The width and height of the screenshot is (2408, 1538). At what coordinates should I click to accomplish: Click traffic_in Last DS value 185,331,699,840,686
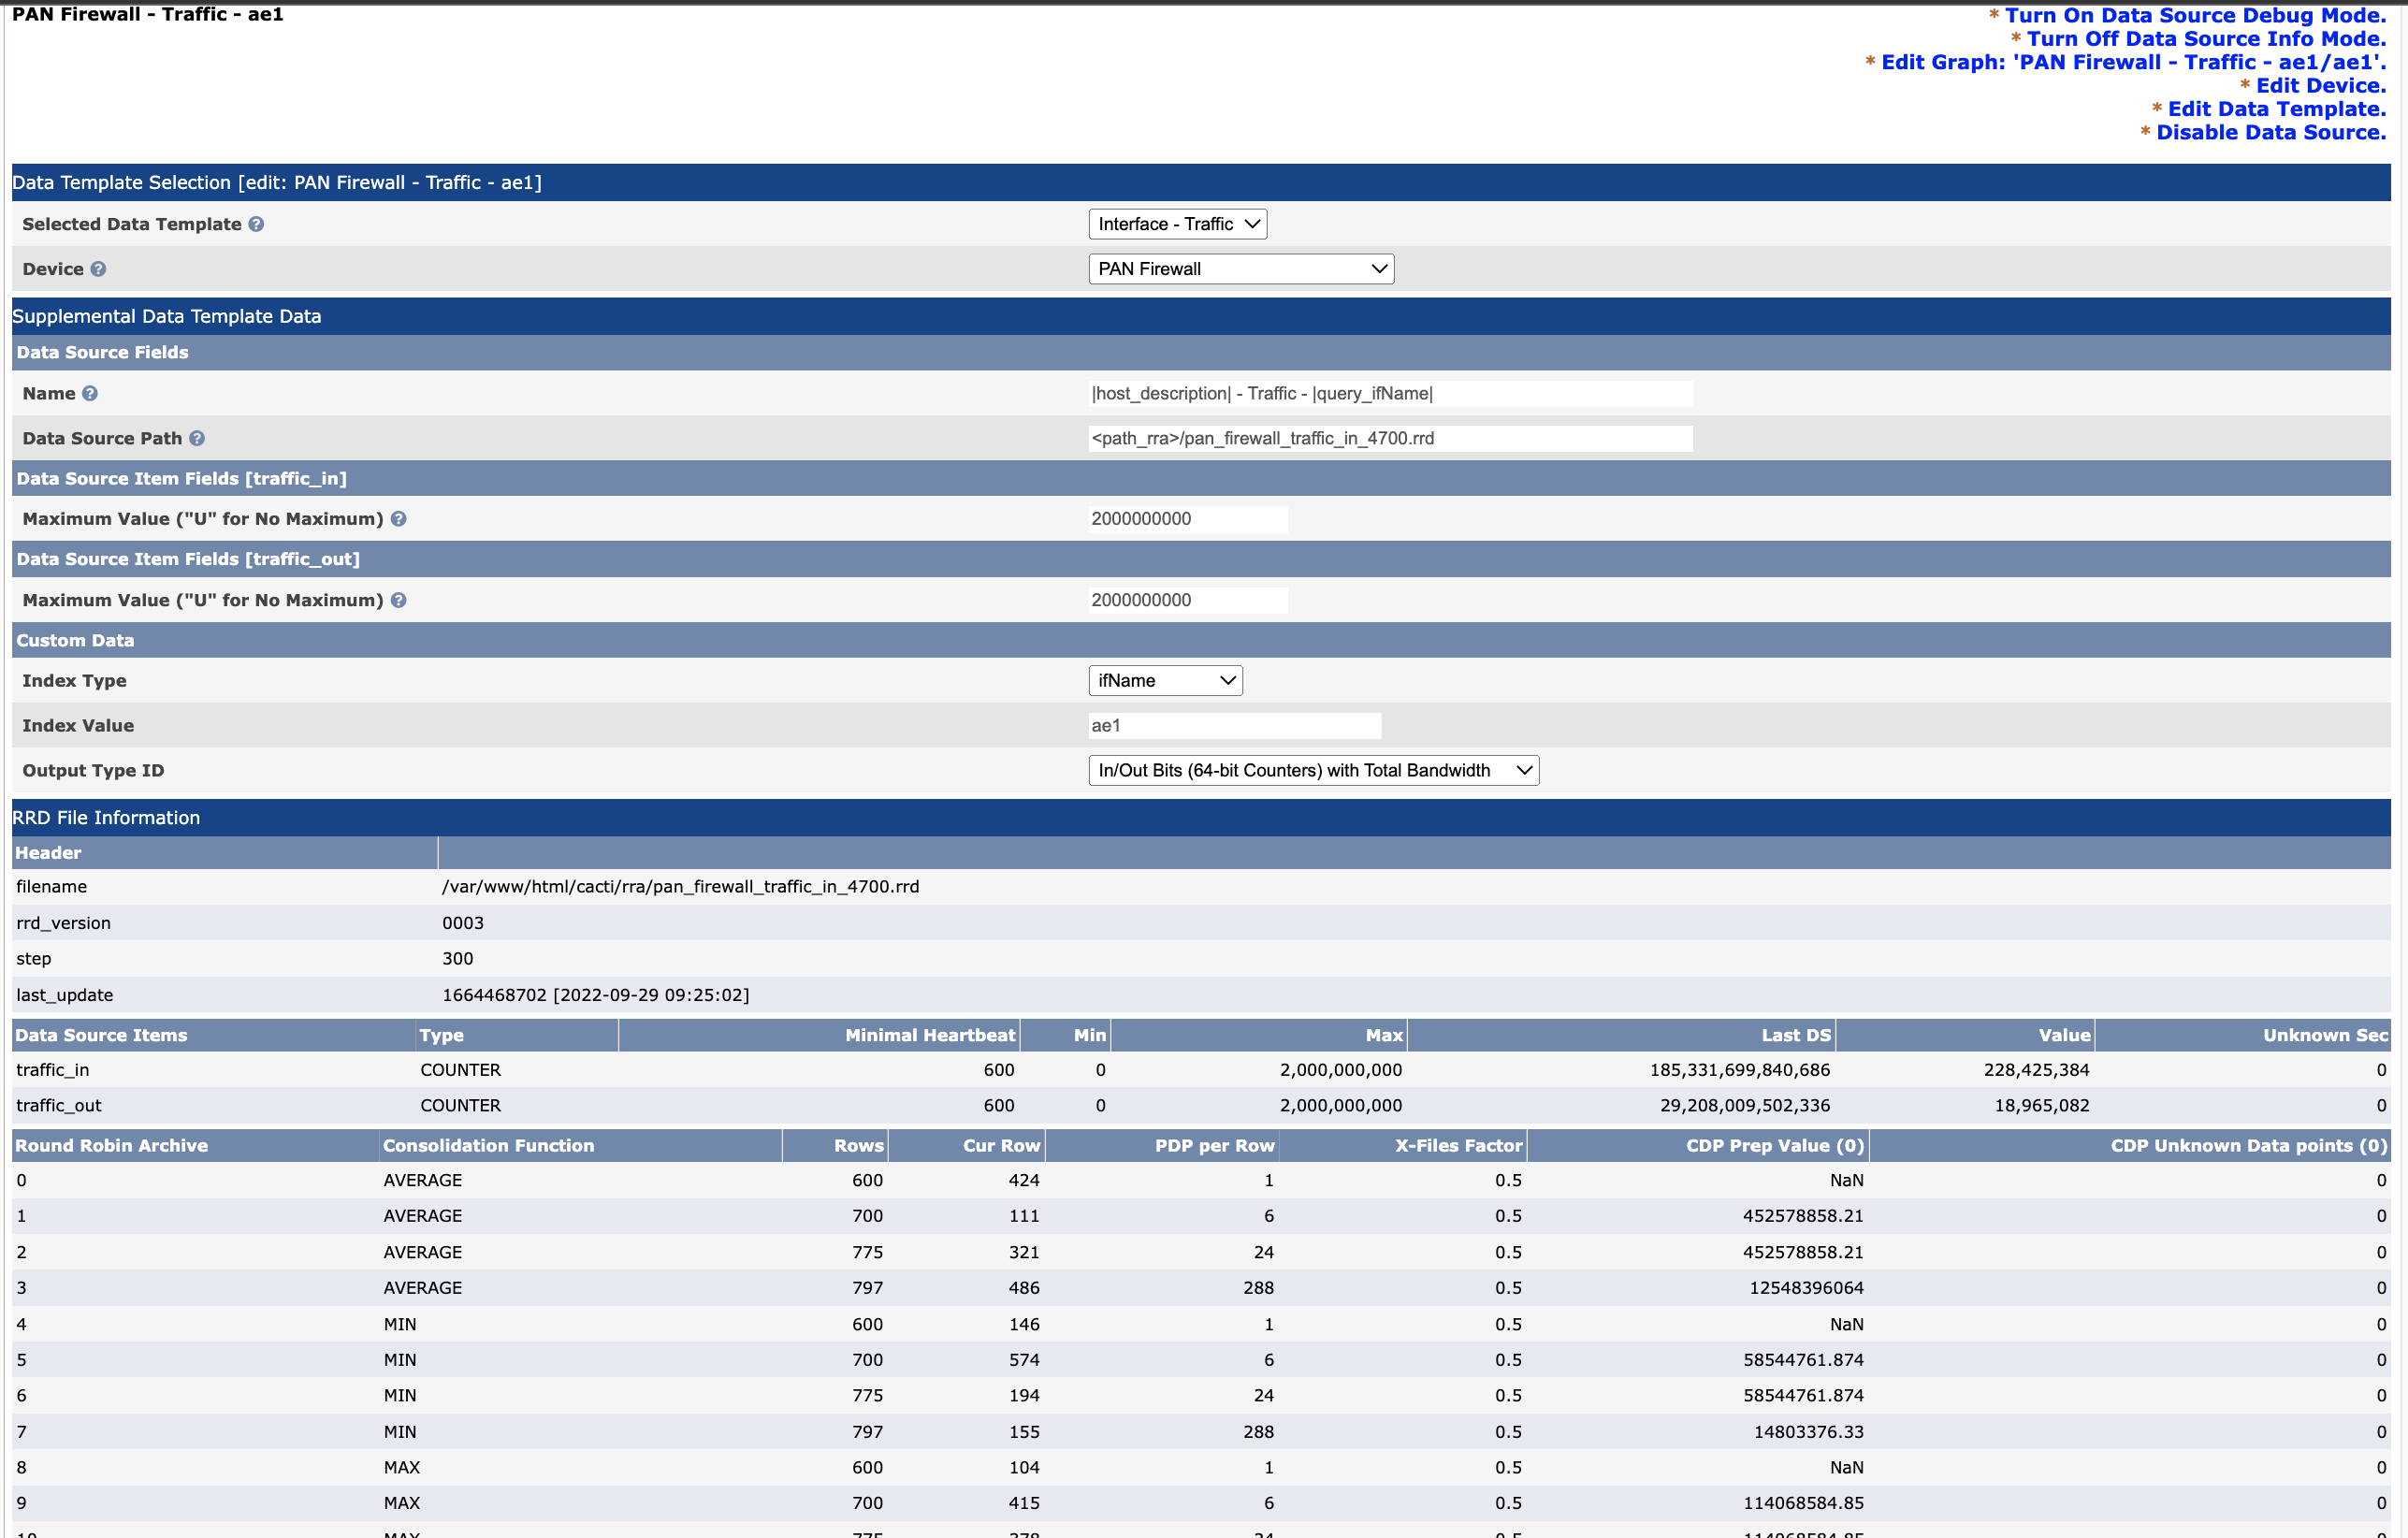tap(1740, 1070)
